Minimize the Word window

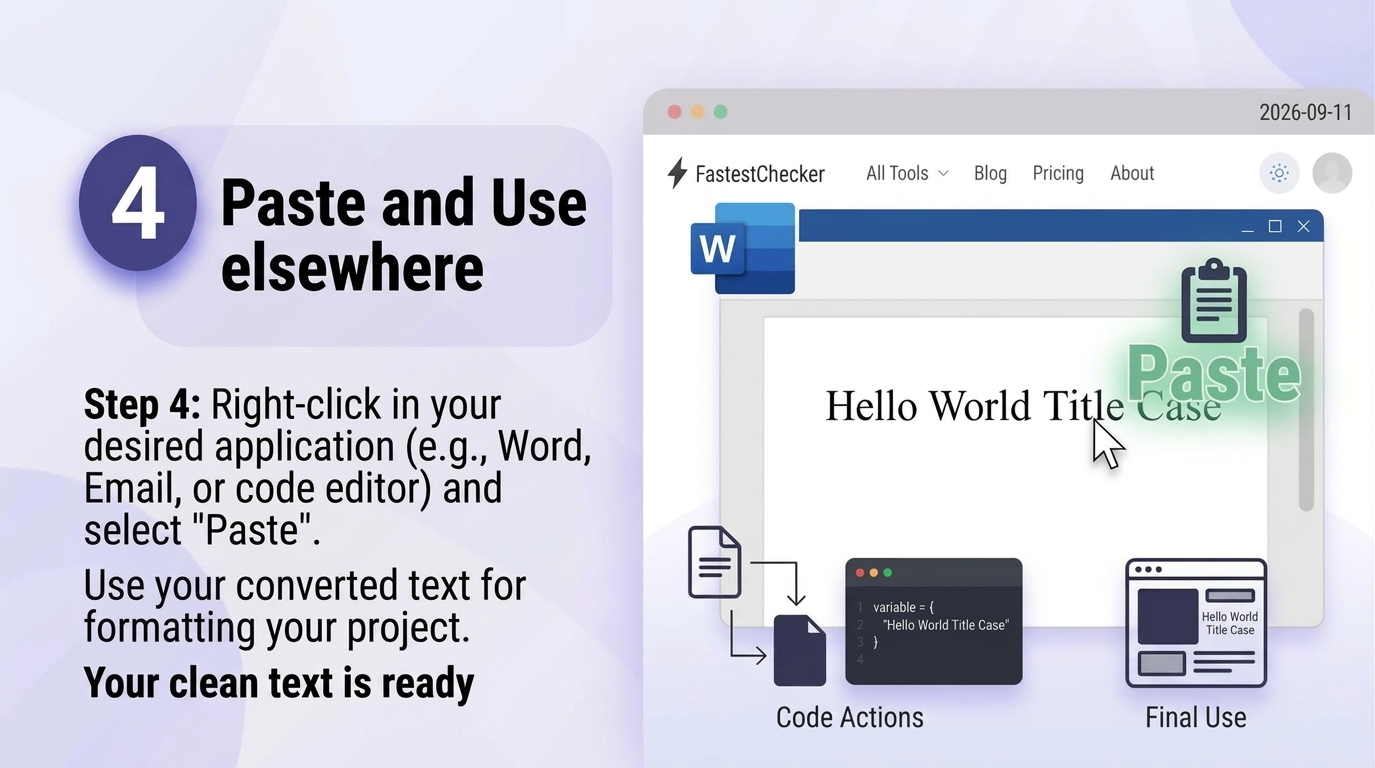click(1247, 227)
